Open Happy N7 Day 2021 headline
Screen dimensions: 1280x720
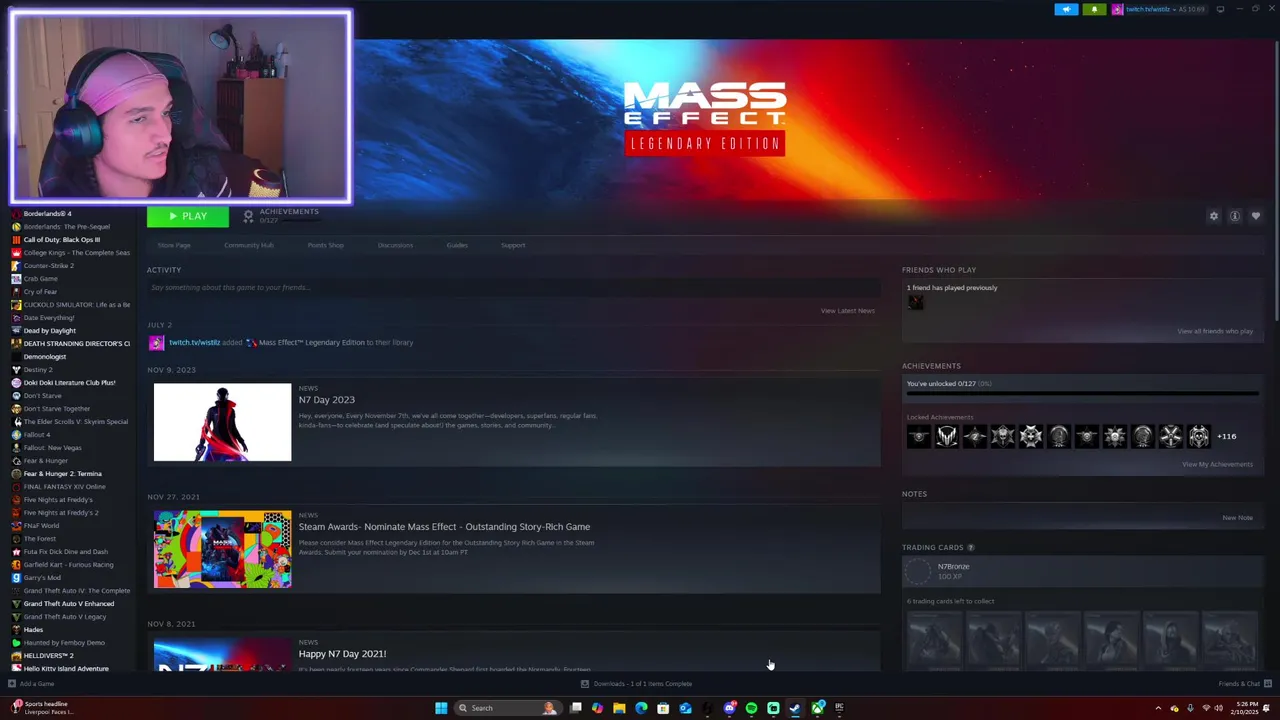(x=342, y=654)
